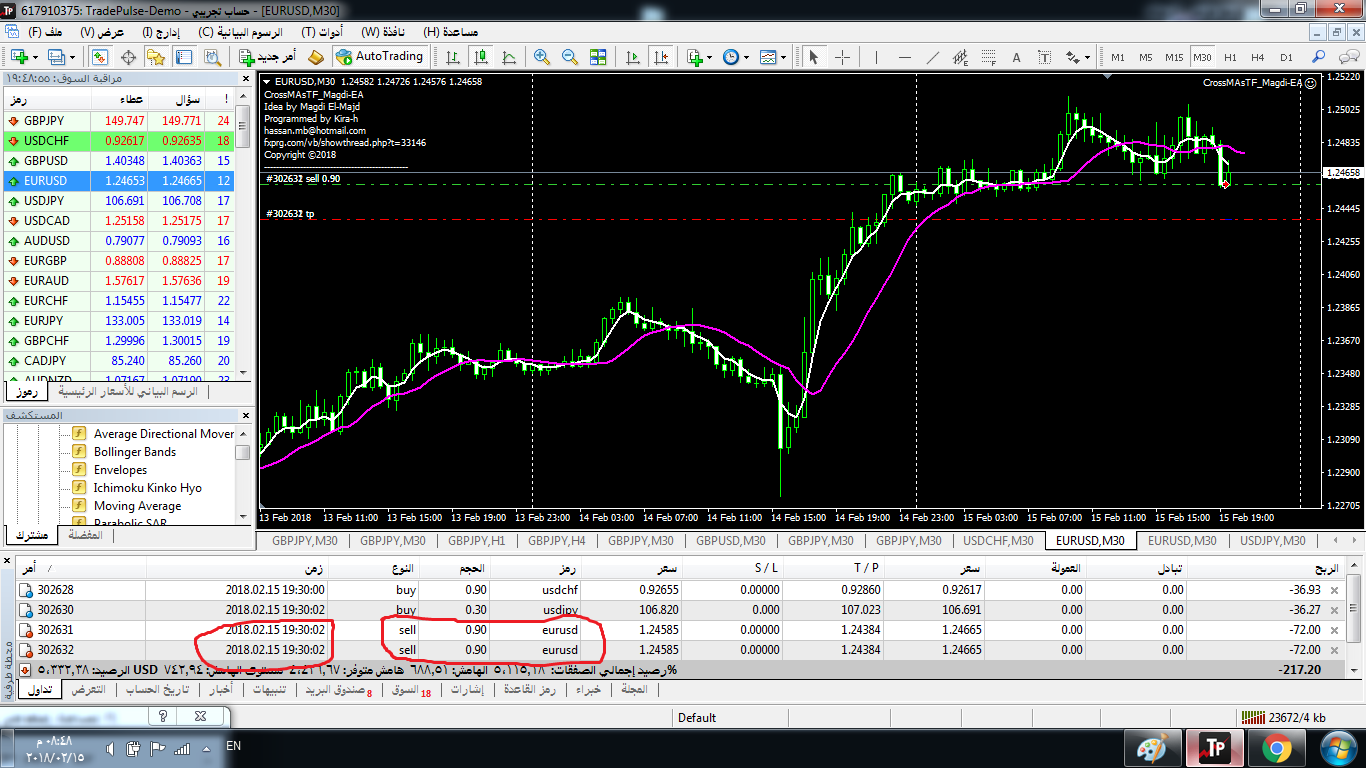Switch chart to candlesticks icon
1366x768 pixels.
click(481, 57)
